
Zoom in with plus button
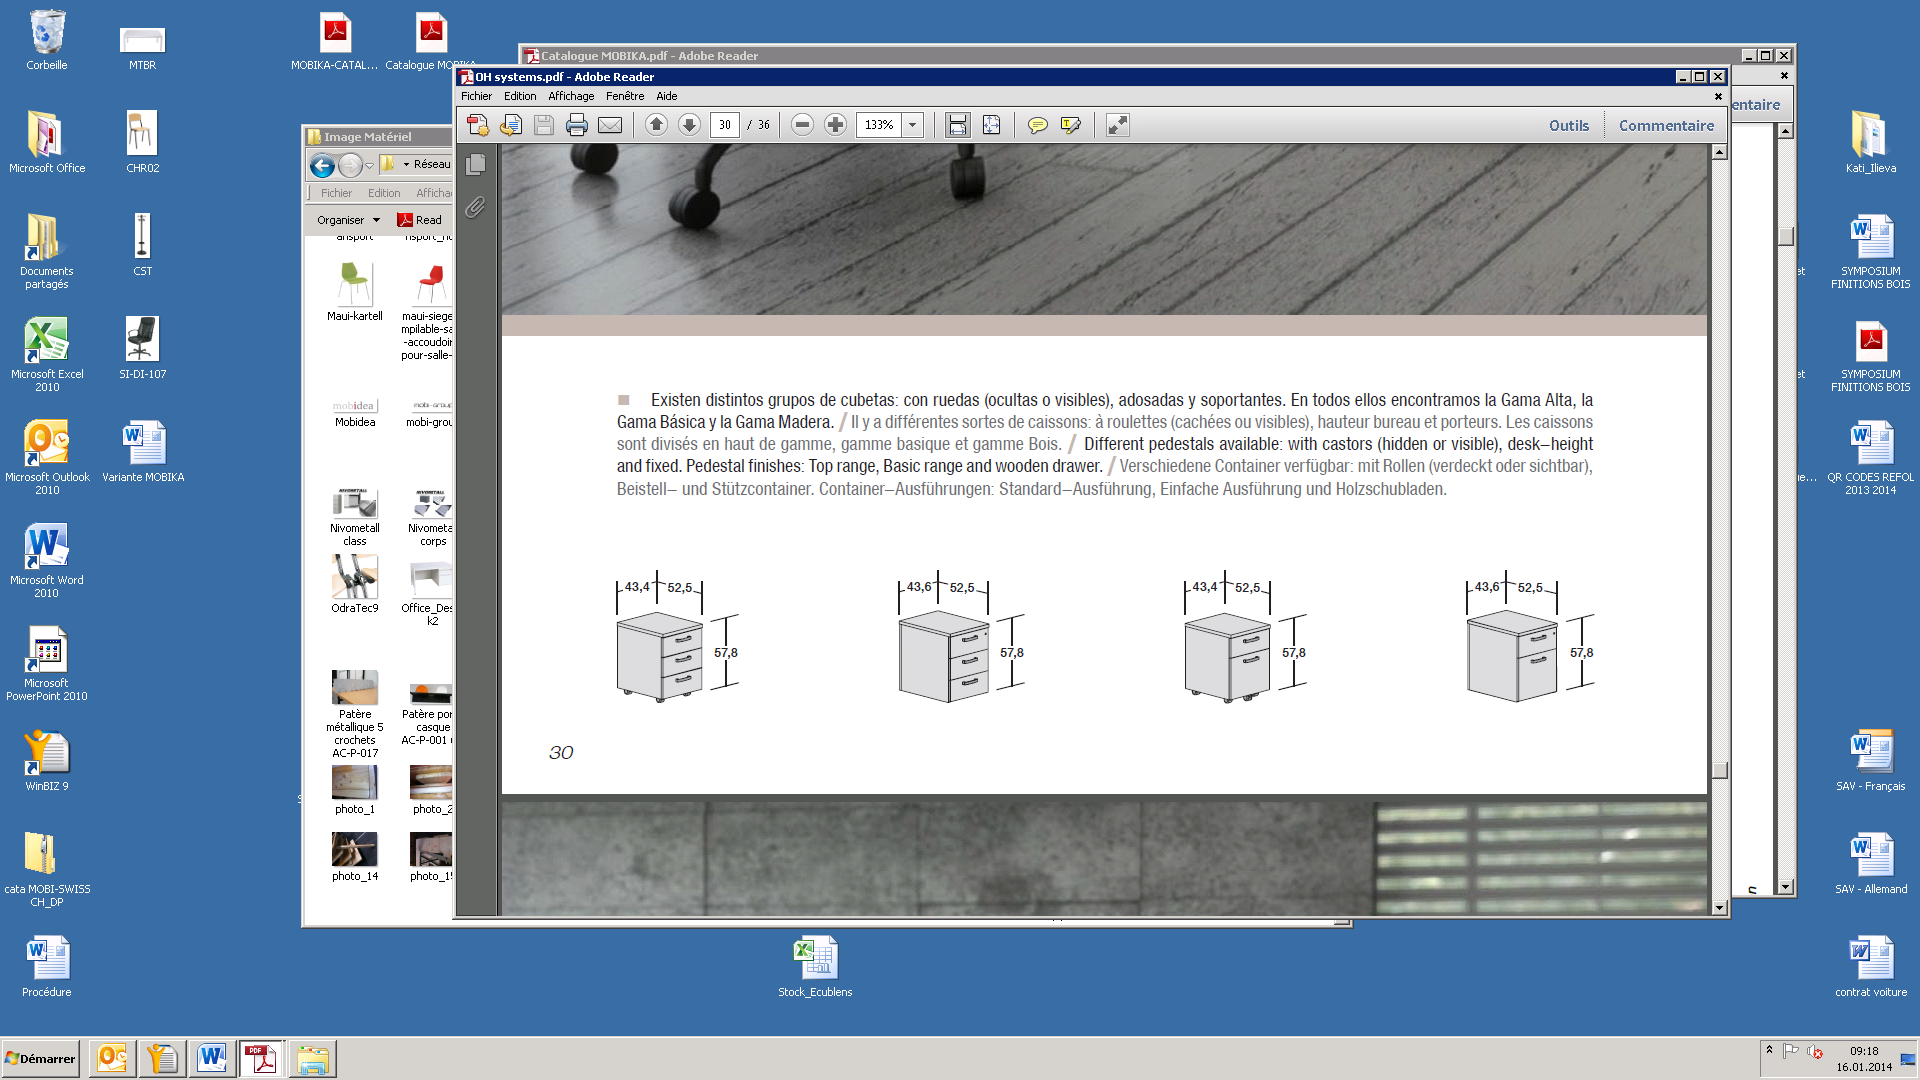835,125
